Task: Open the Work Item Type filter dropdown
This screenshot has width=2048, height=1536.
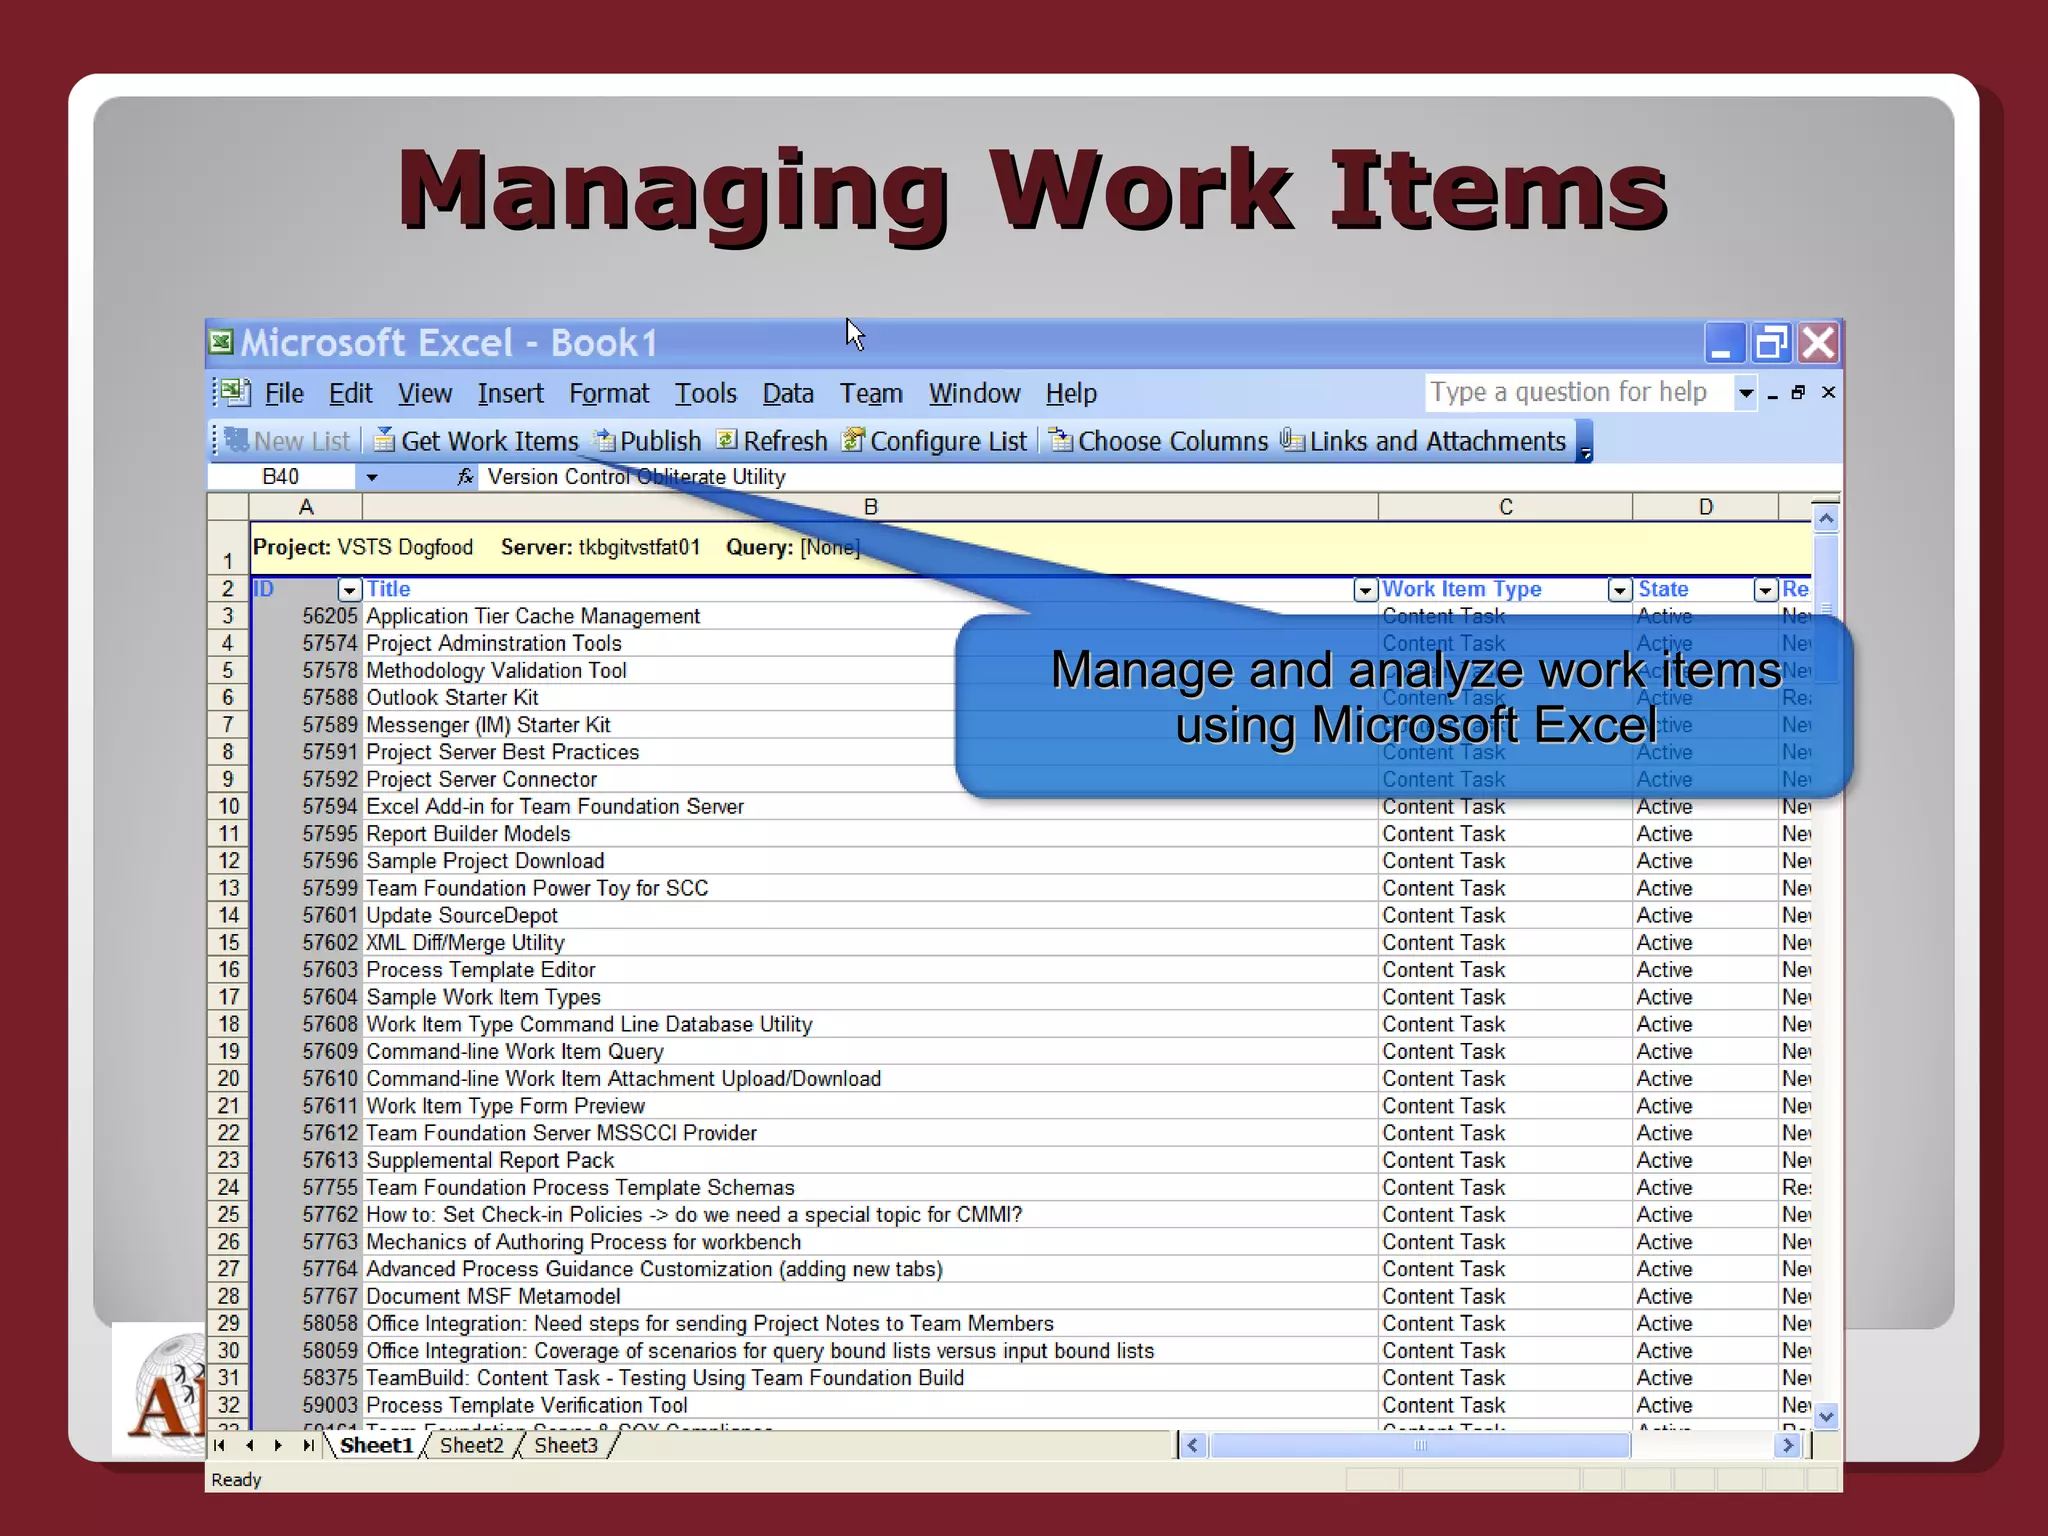Action: [x=1620, y=590]
